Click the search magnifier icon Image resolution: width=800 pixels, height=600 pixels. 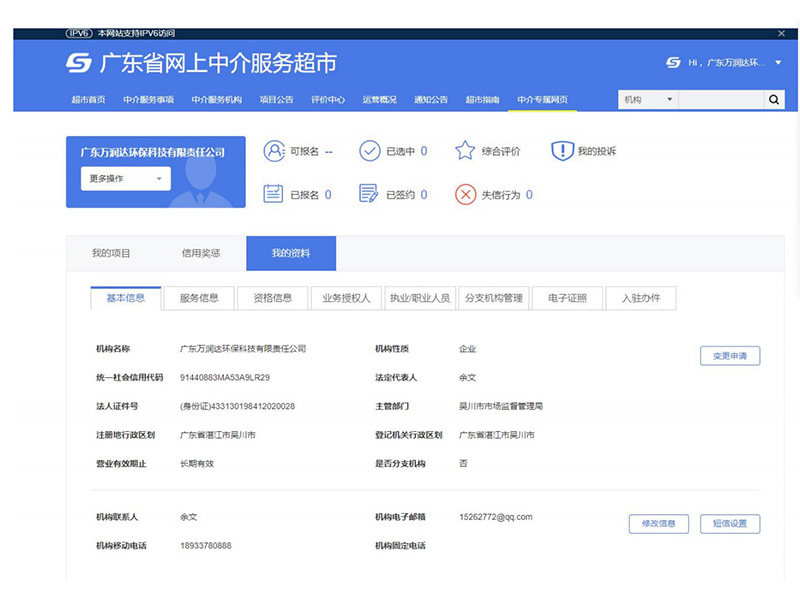(774, 100)
